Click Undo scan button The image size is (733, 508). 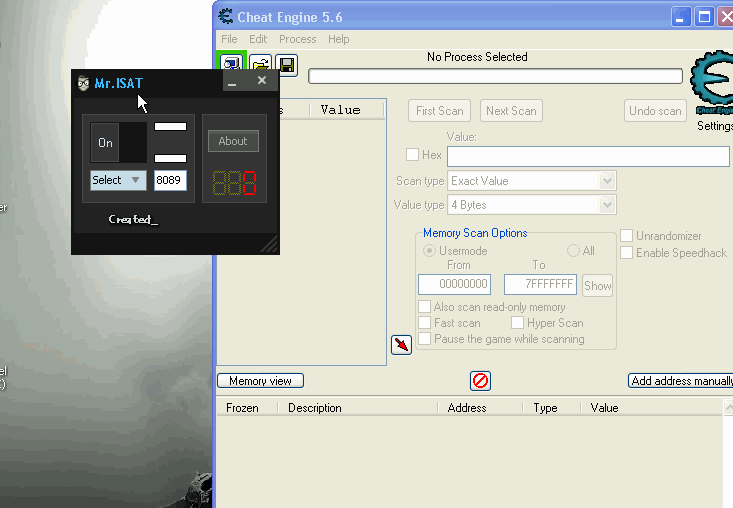click(x=655, y=111)
